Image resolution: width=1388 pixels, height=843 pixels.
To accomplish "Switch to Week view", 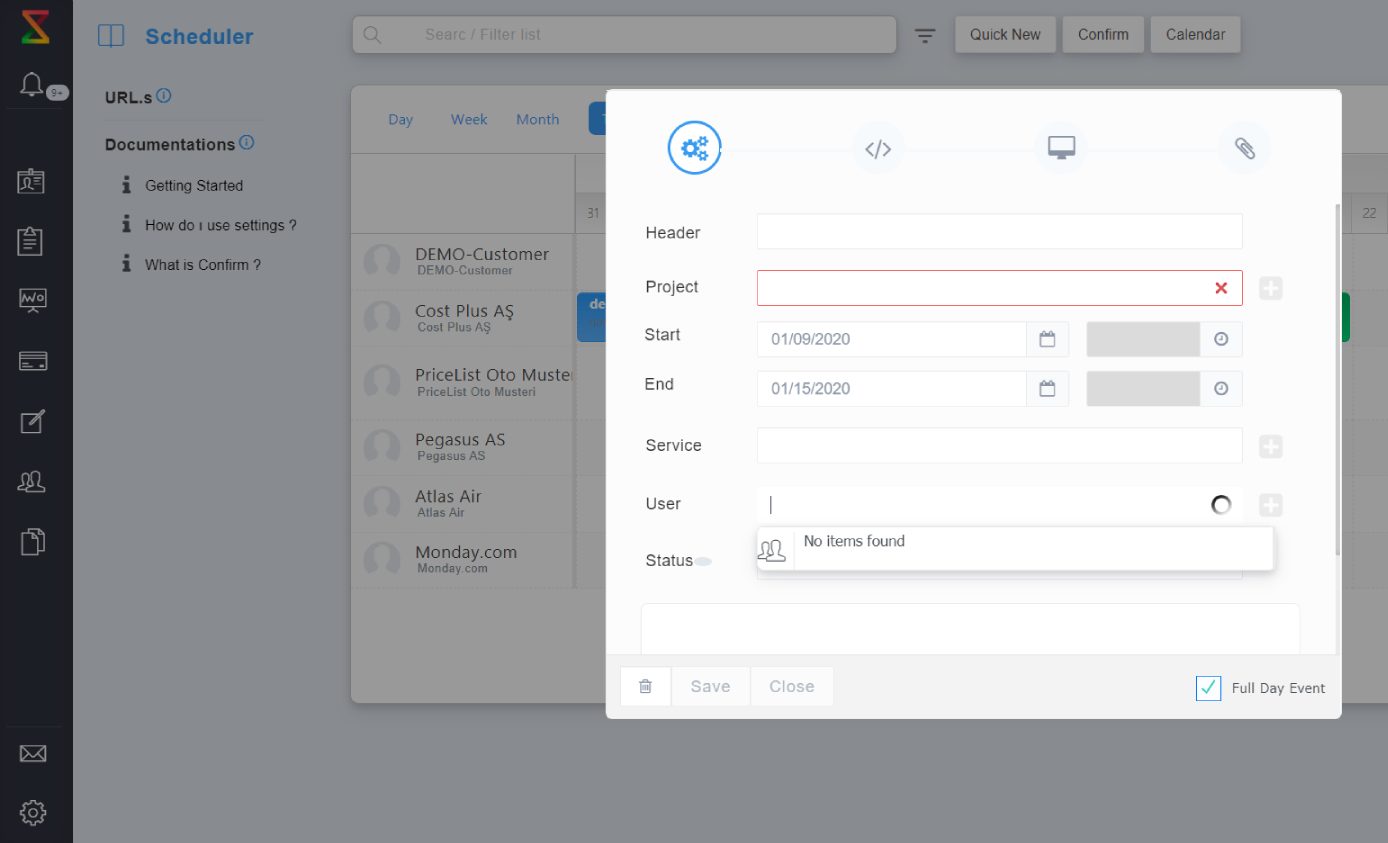I will pos(469,119).
